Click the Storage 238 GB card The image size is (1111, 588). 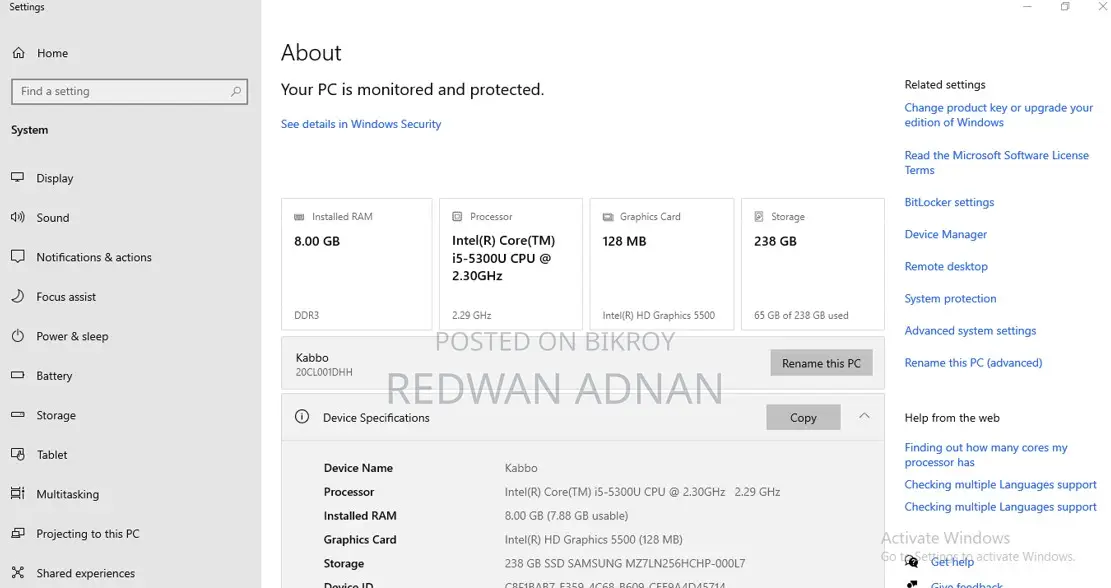(813, 264)
